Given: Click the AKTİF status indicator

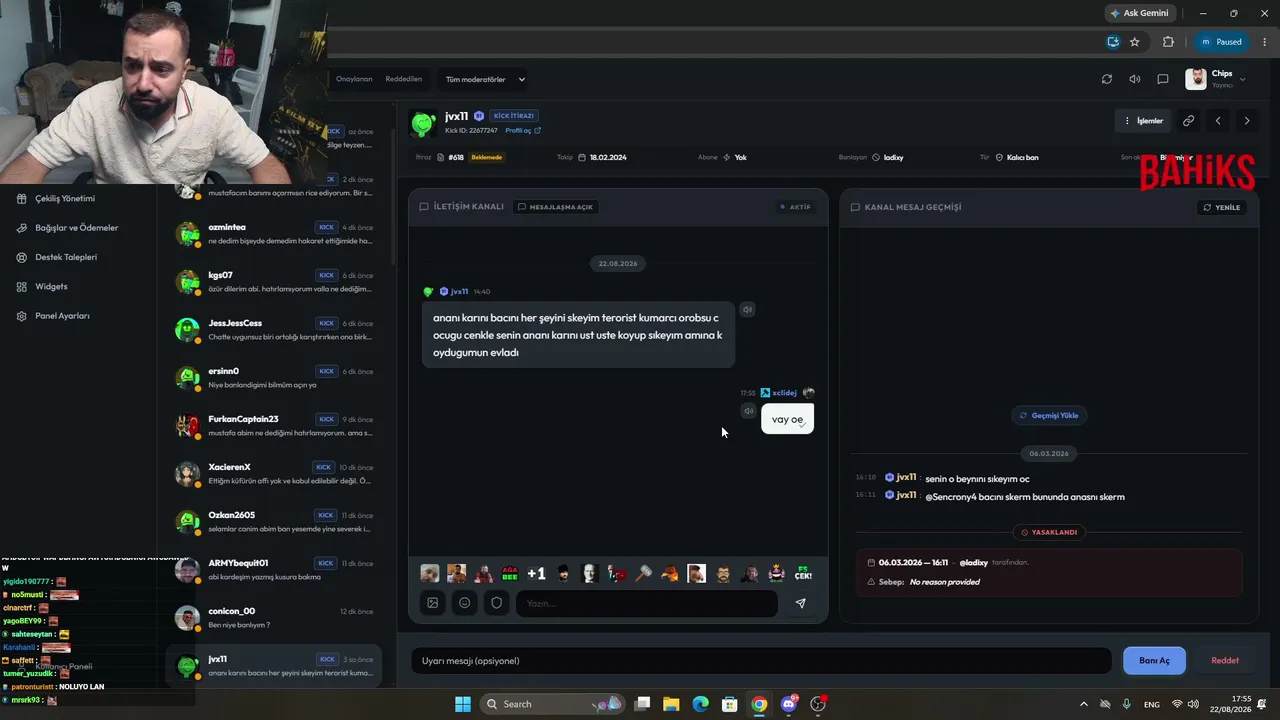Looking at the screenshot, I should click(x=796, y=207).
